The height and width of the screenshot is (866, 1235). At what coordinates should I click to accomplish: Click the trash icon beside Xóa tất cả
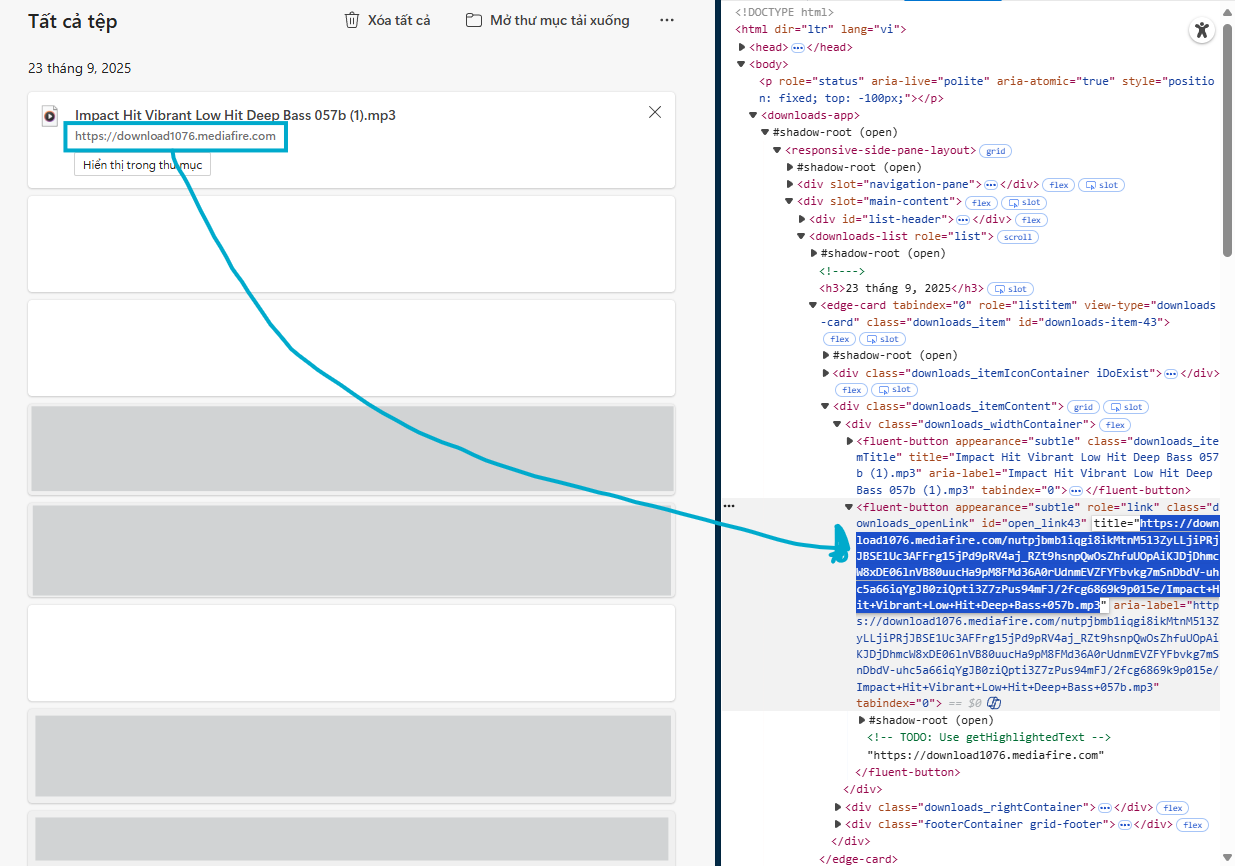pos(351,20)
